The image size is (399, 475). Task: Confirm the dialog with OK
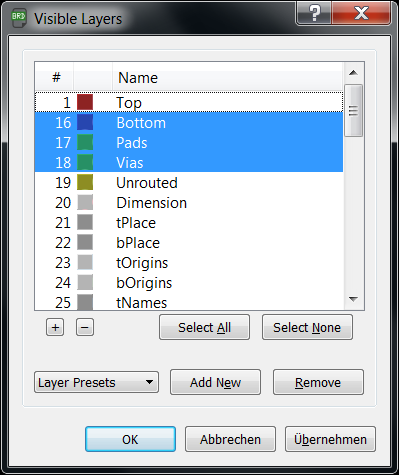(130, 439)
